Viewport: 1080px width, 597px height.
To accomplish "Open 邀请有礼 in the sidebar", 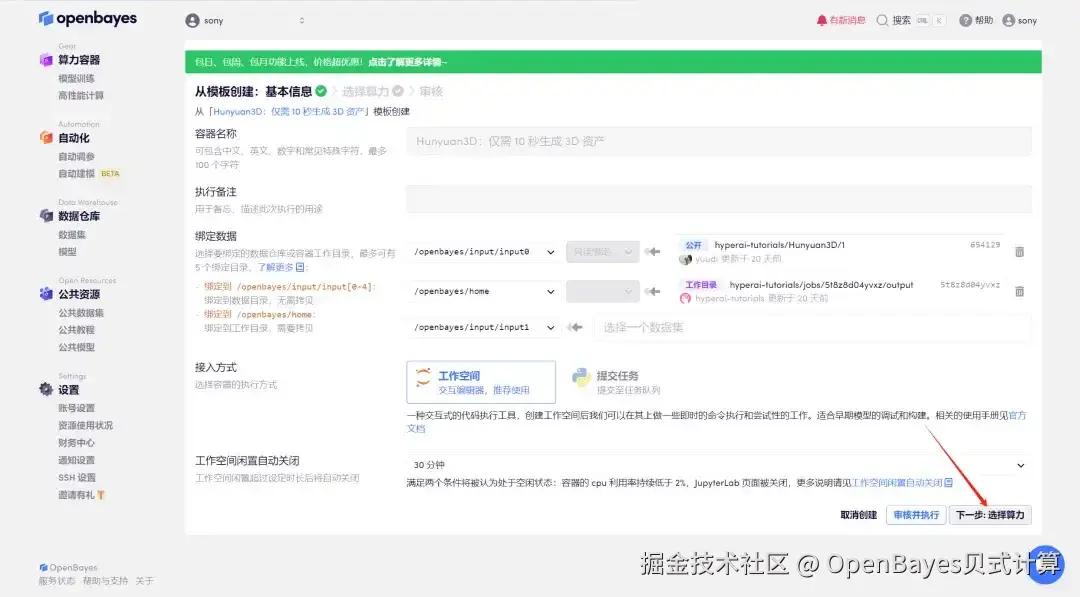I will [x=81, y=494].
